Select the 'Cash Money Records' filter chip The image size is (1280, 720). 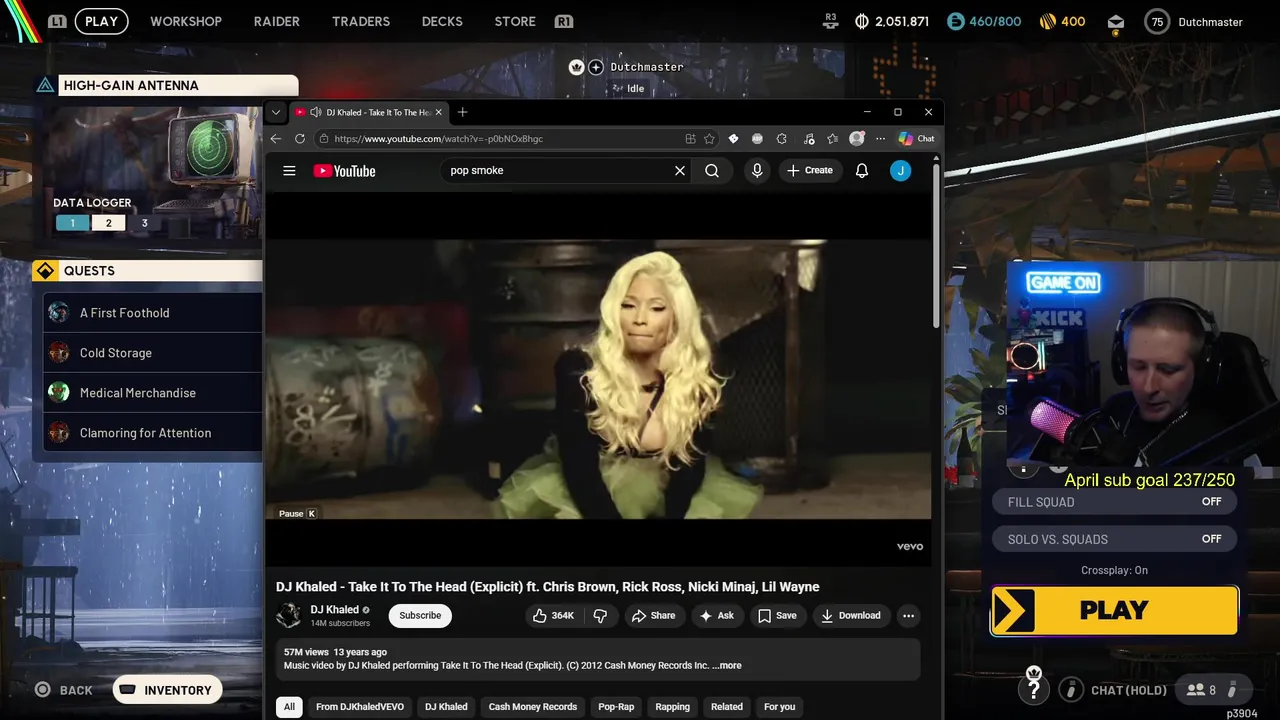533,707
